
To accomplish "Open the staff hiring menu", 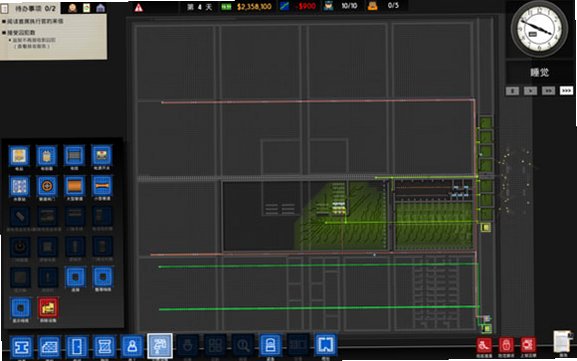I will pos(132,346).
